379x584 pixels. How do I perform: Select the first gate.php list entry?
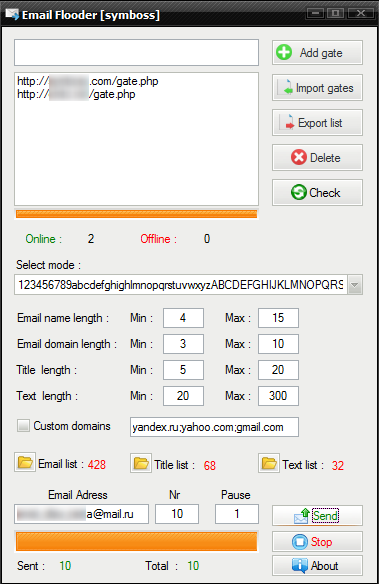tap(88, 81)
